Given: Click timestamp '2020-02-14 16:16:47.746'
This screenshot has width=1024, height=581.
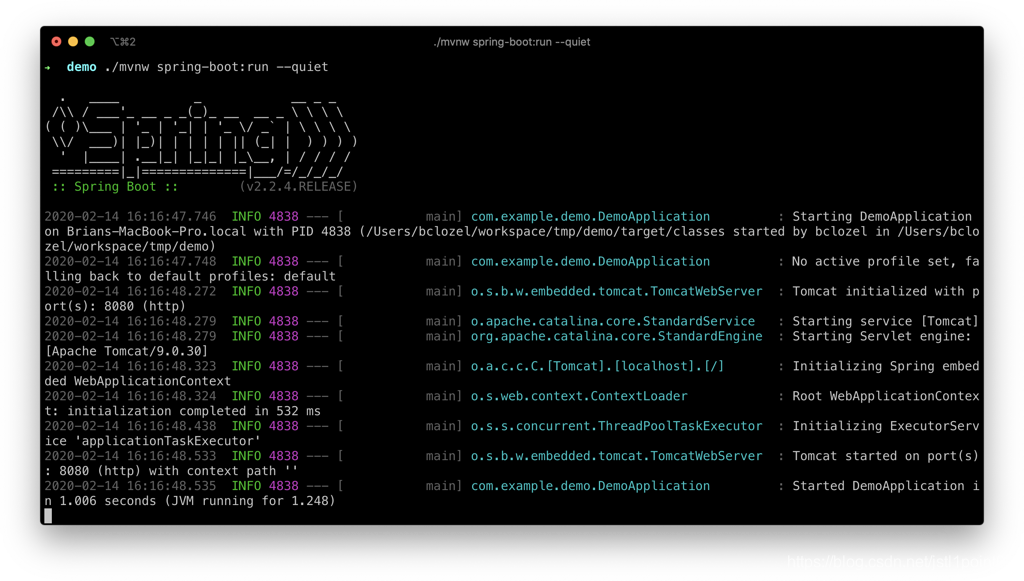Looking at the screenshot, I should tap(130, 217).
